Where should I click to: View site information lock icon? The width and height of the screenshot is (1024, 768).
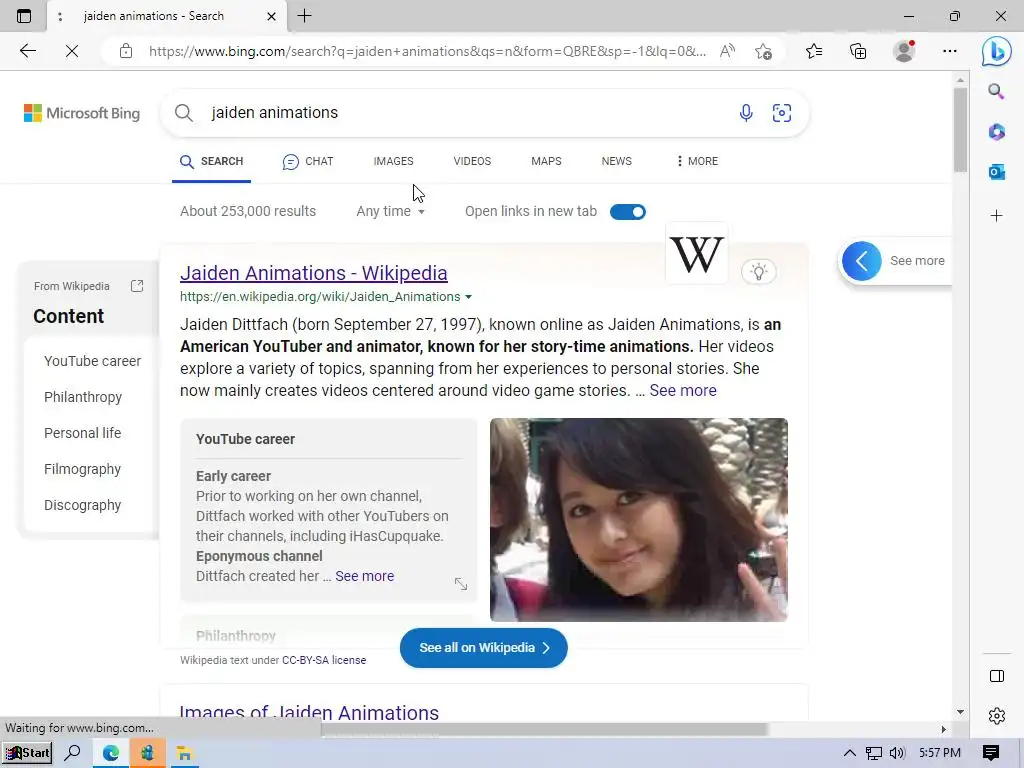tap(126, 51)
